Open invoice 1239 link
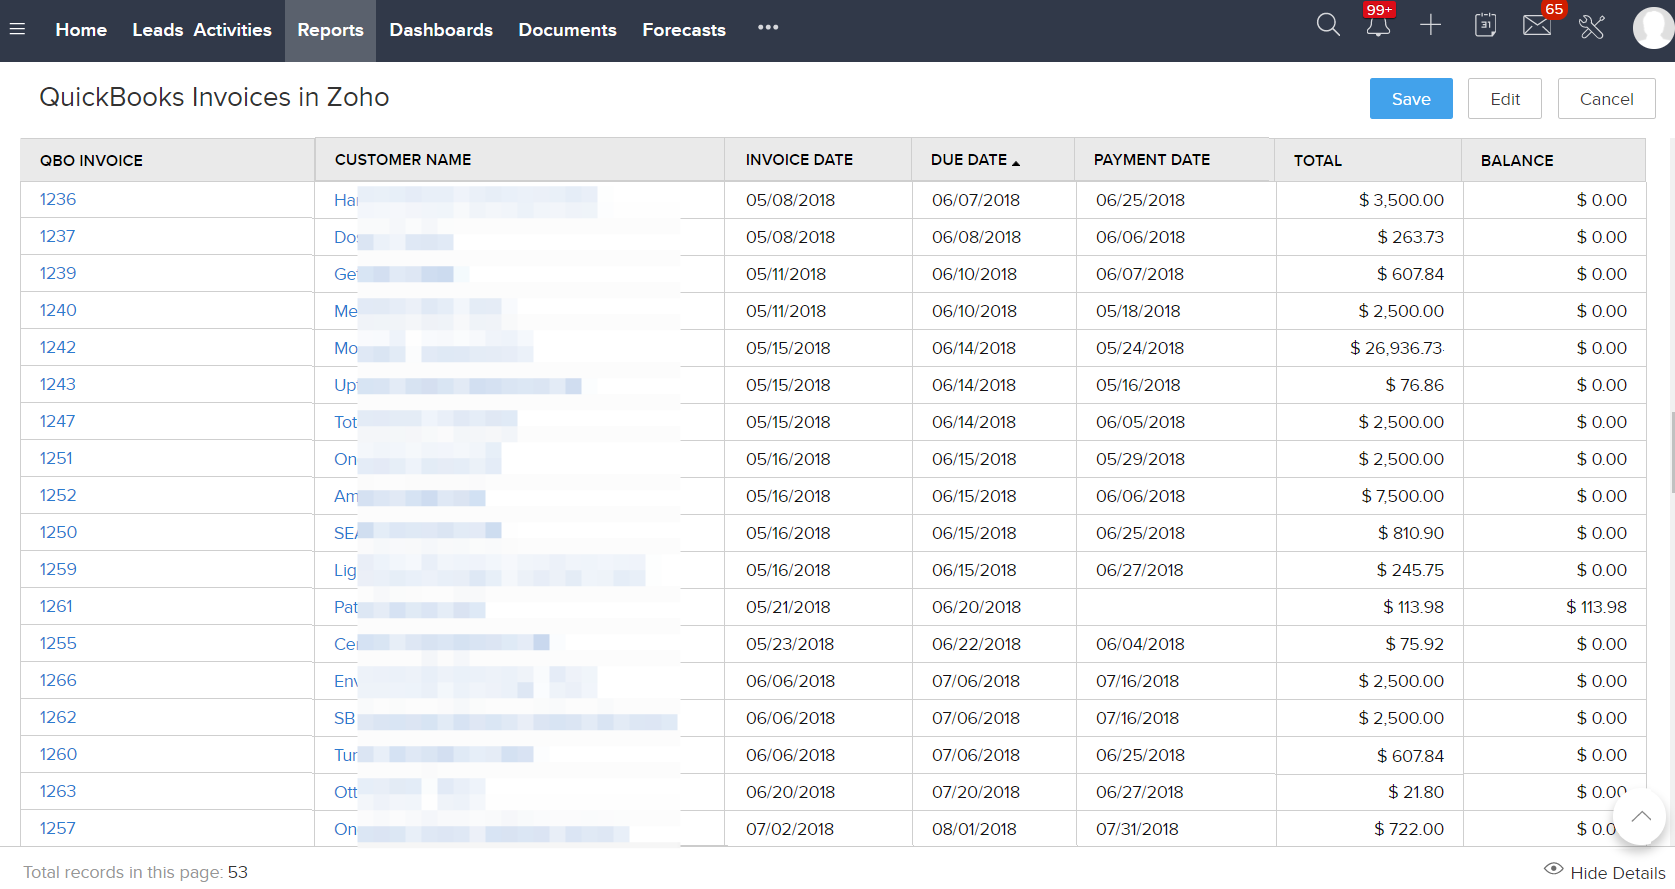This screenshot has height=889, width=1675. [x=58, y=273]
